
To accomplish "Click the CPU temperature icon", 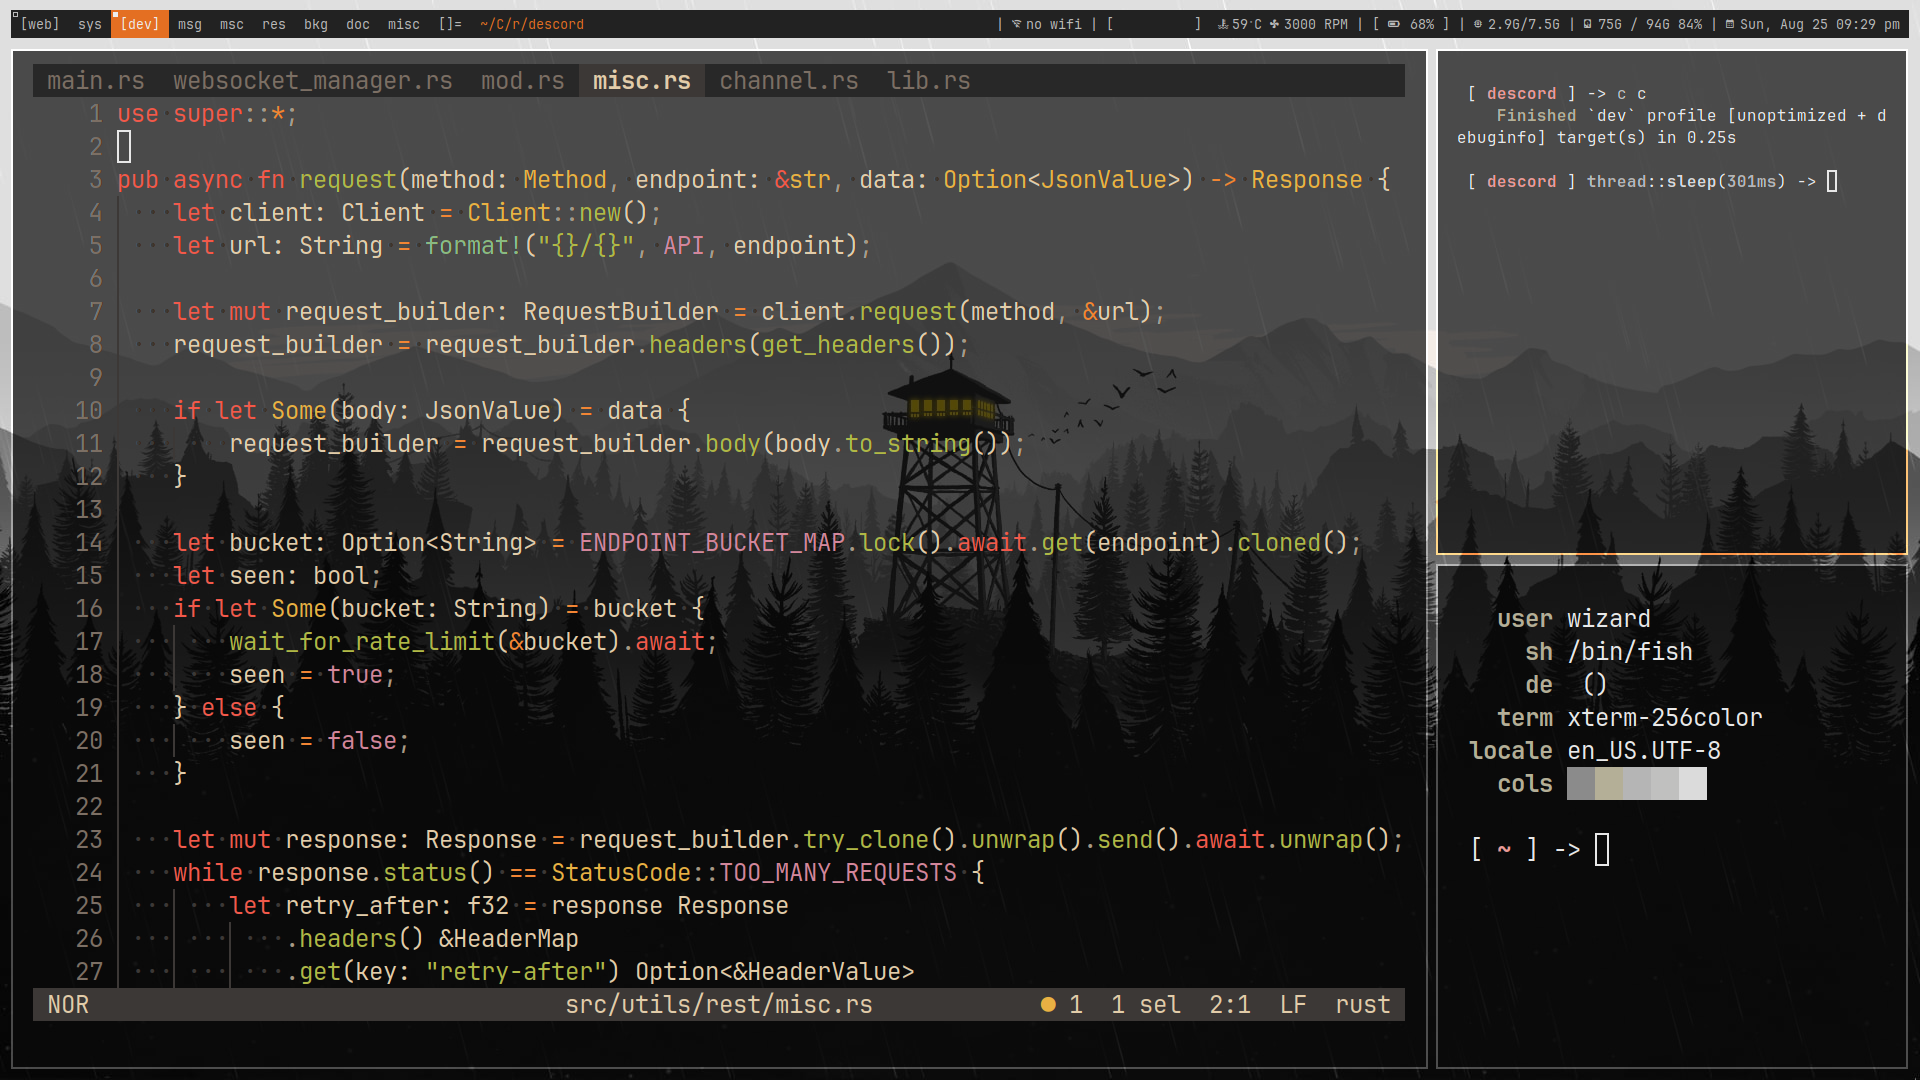I will 1222,24.
